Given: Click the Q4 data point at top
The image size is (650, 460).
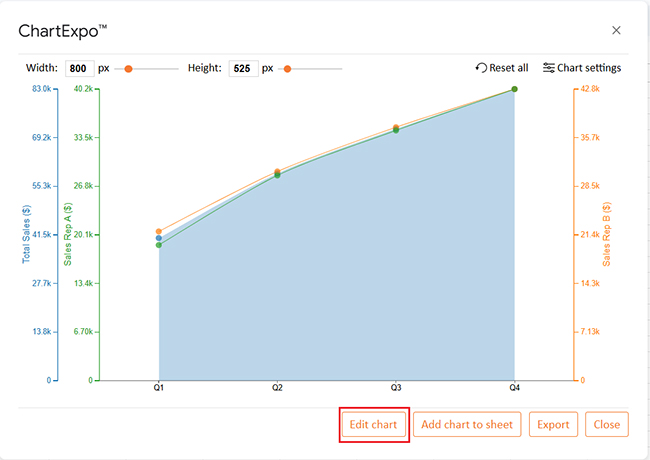Looking at the screenshot, I should (x=514, y=89).
